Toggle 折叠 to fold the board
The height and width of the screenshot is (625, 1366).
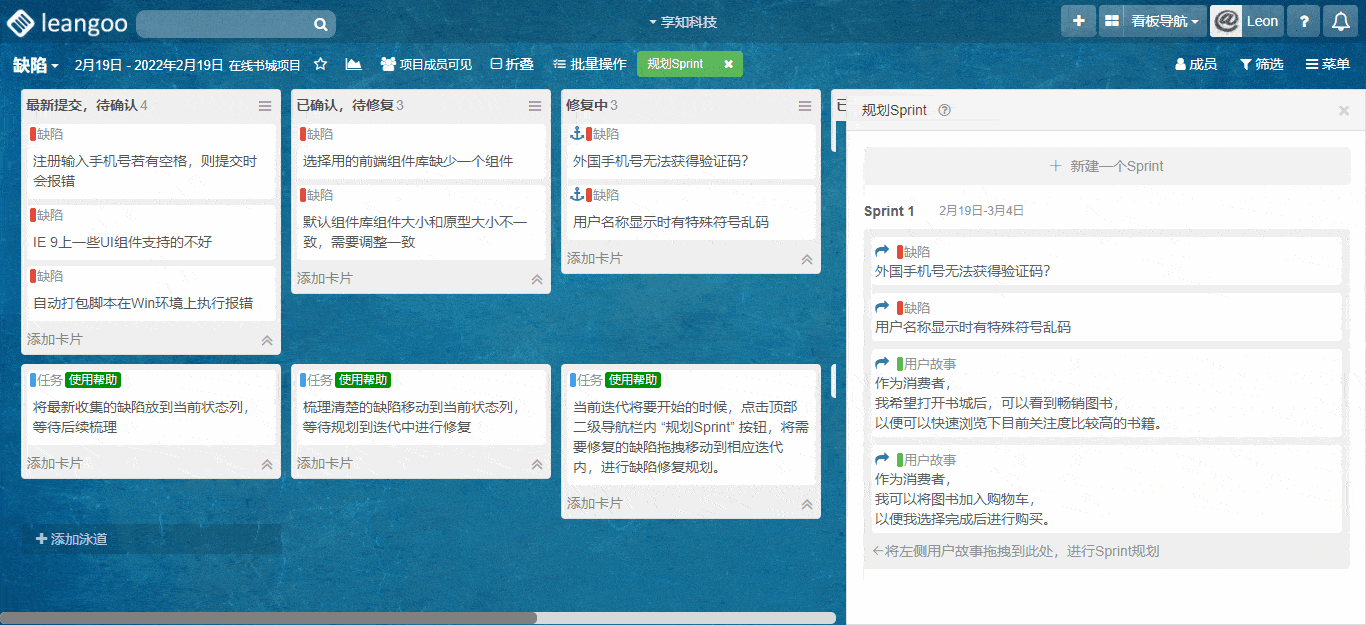512,64
